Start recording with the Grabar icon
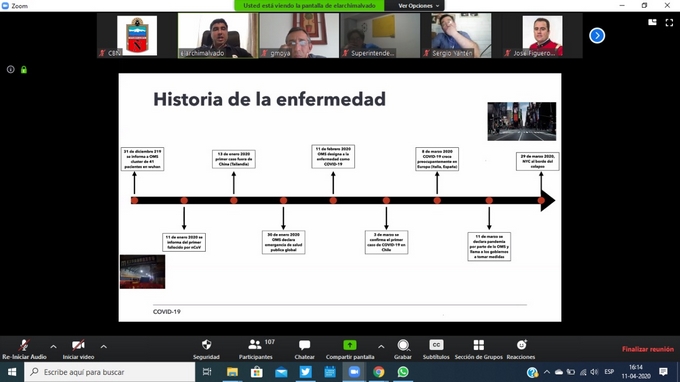 pos(403,345)
